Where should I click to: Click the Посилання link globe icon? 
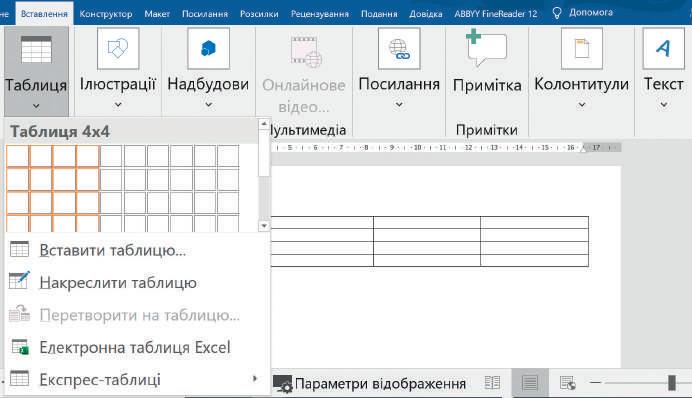399,49
